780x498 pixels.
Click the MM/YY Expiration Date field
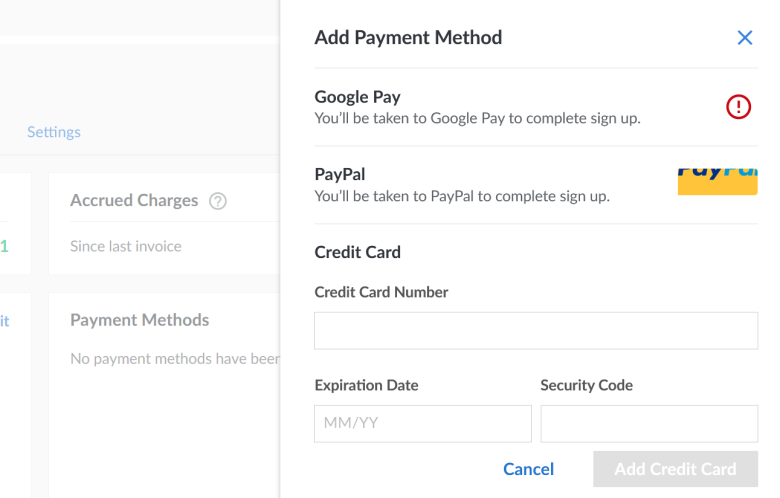pyautogui.click(x=423, y=423)
